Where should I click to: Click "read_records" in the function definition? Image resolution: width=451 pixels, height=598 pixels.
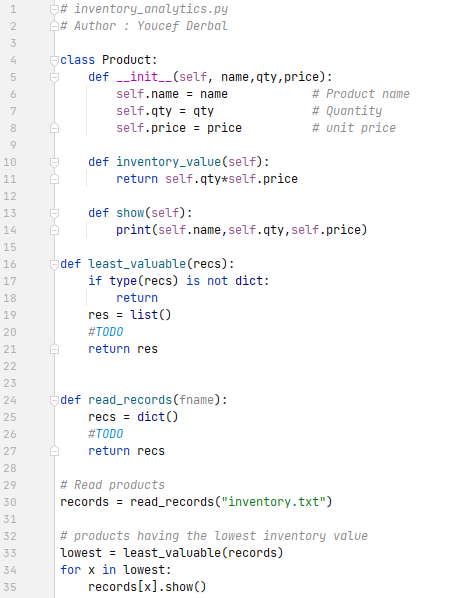click(130, 400)
